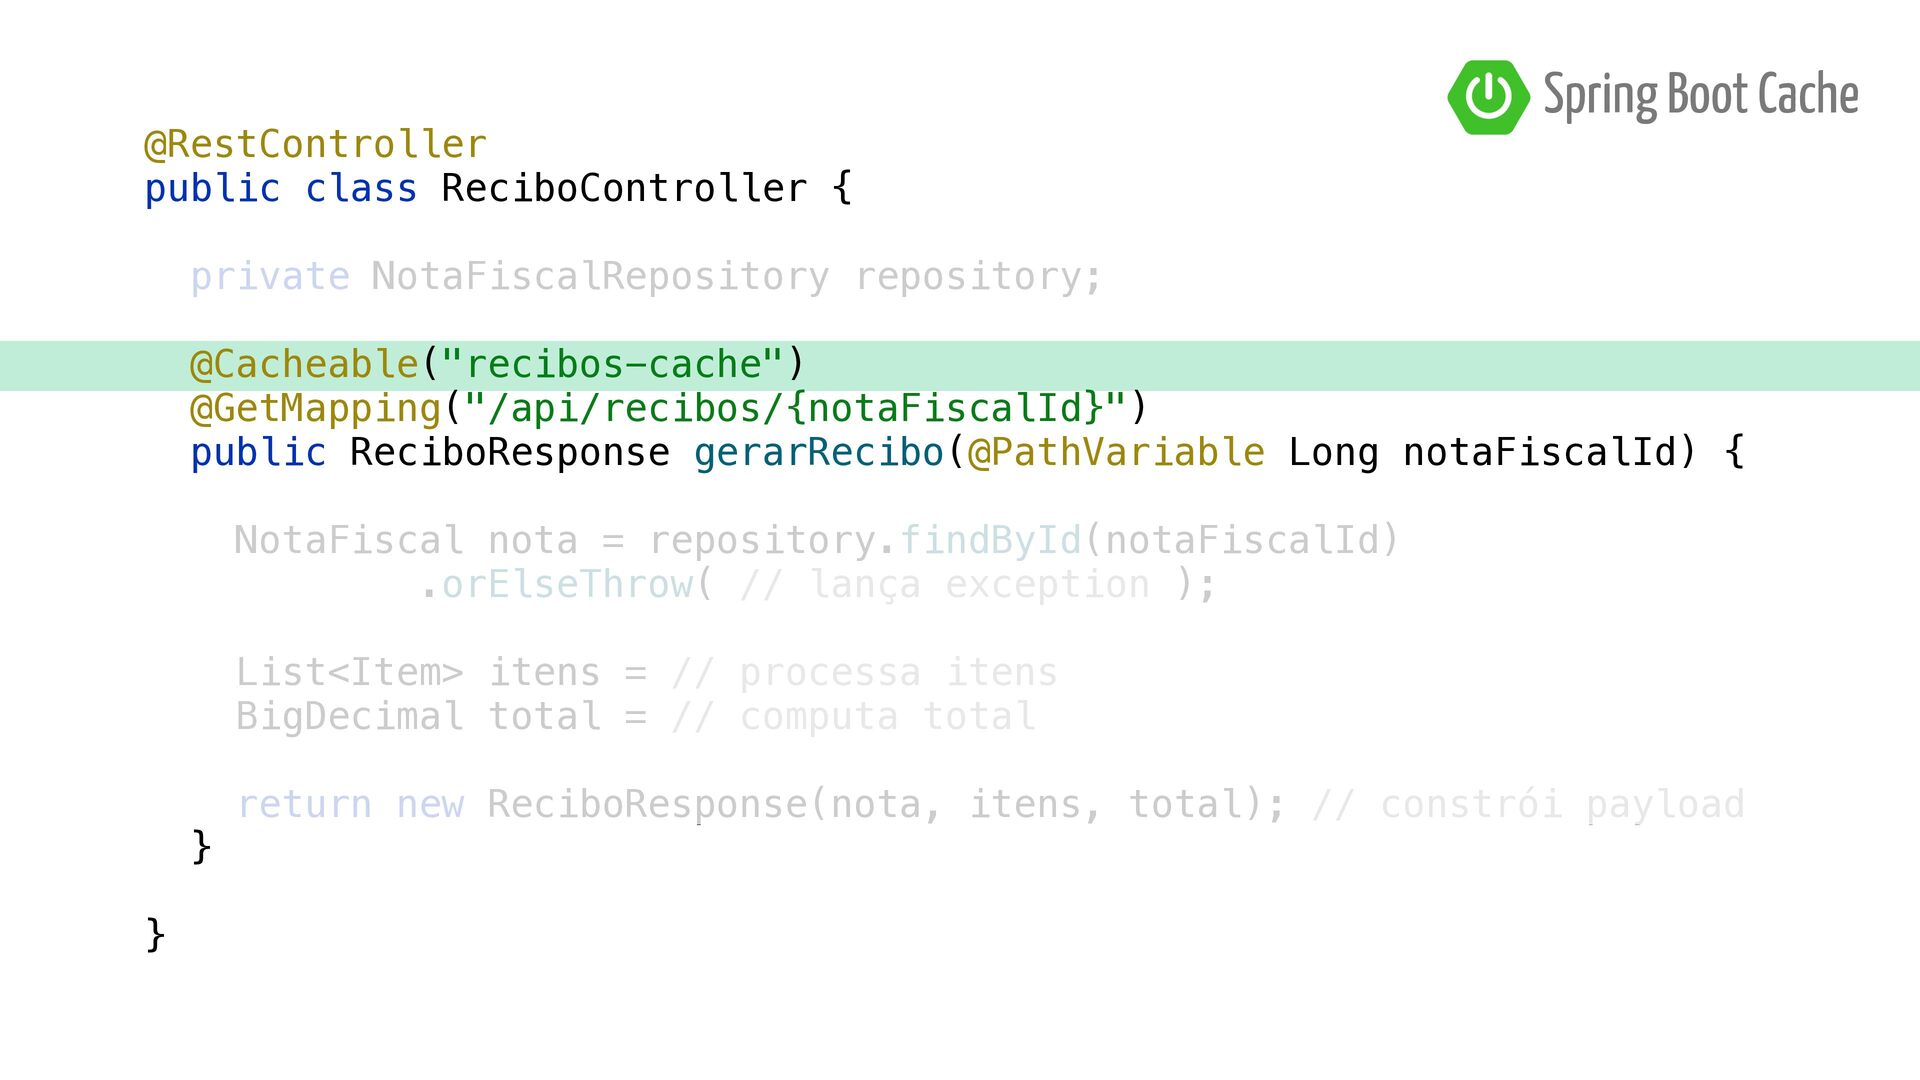Click the @PathVariable annotation
The height and width of the screenshot is (1080, 1920).
1116,453
